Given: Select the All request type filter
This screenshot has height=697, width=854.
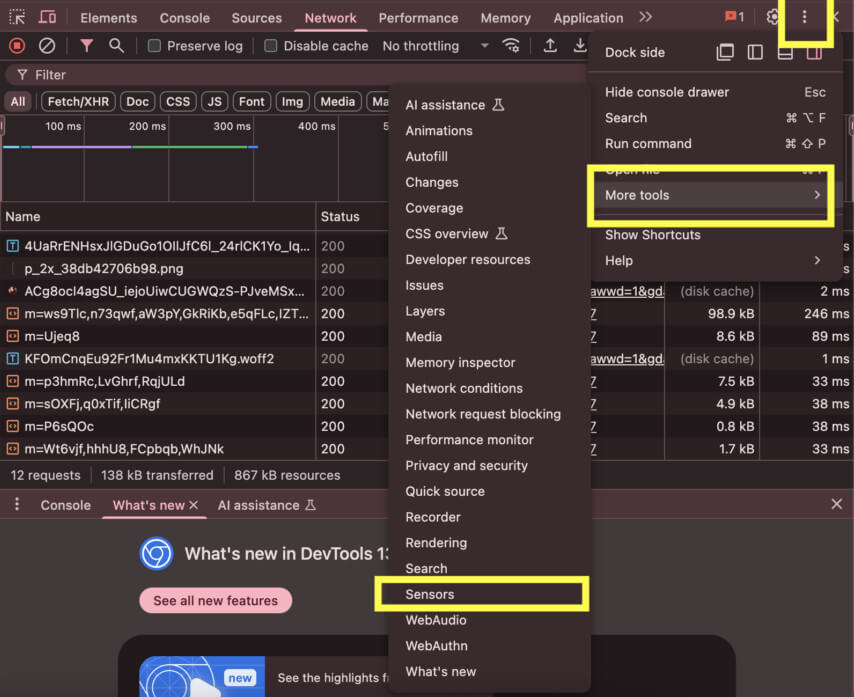Looking at the screenshot, I should coord(18,102).
